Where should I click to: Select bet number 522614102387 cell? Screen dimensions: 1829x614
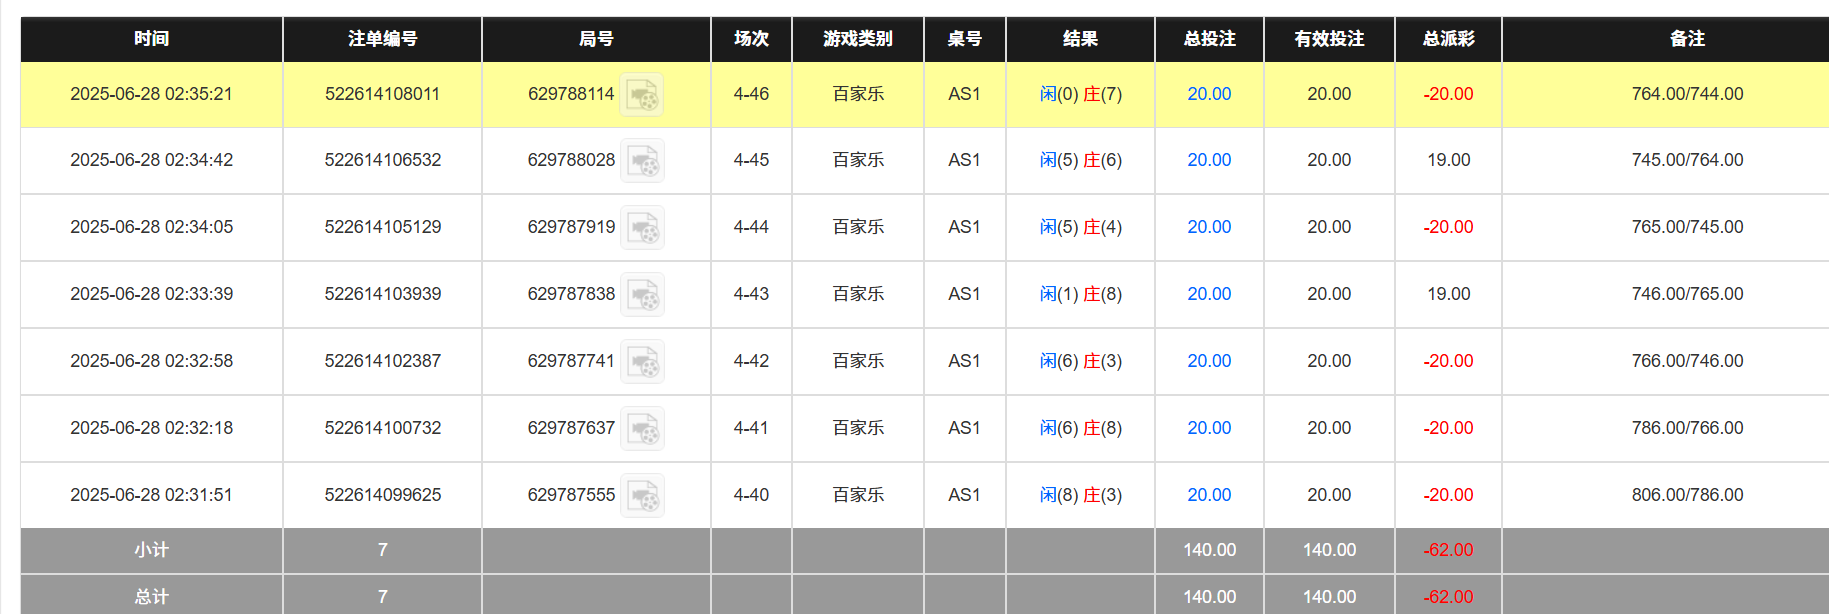(382, 361)
